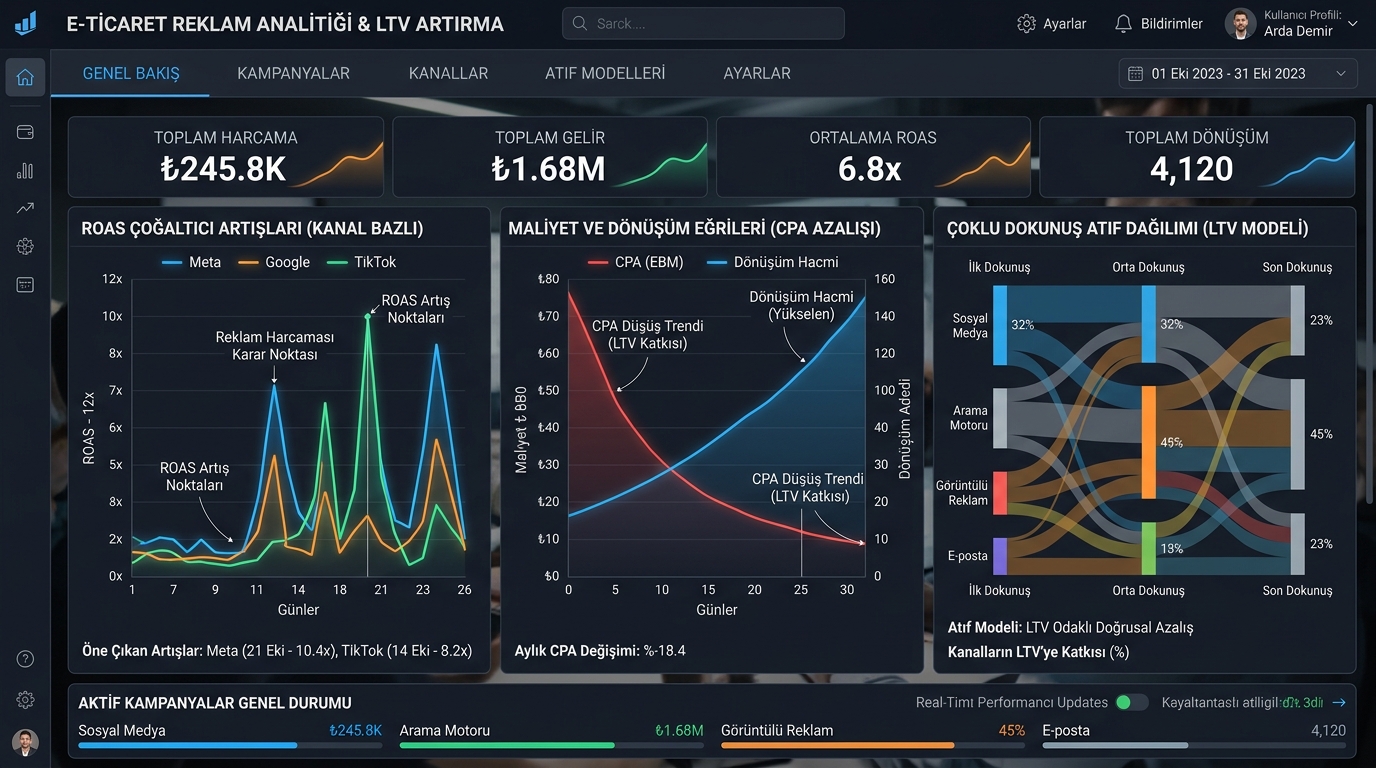The image size is (1376, 768).
Task: Click the "Aylık CPA Değişimi: %-18.4" text
Action: [600, 651]
